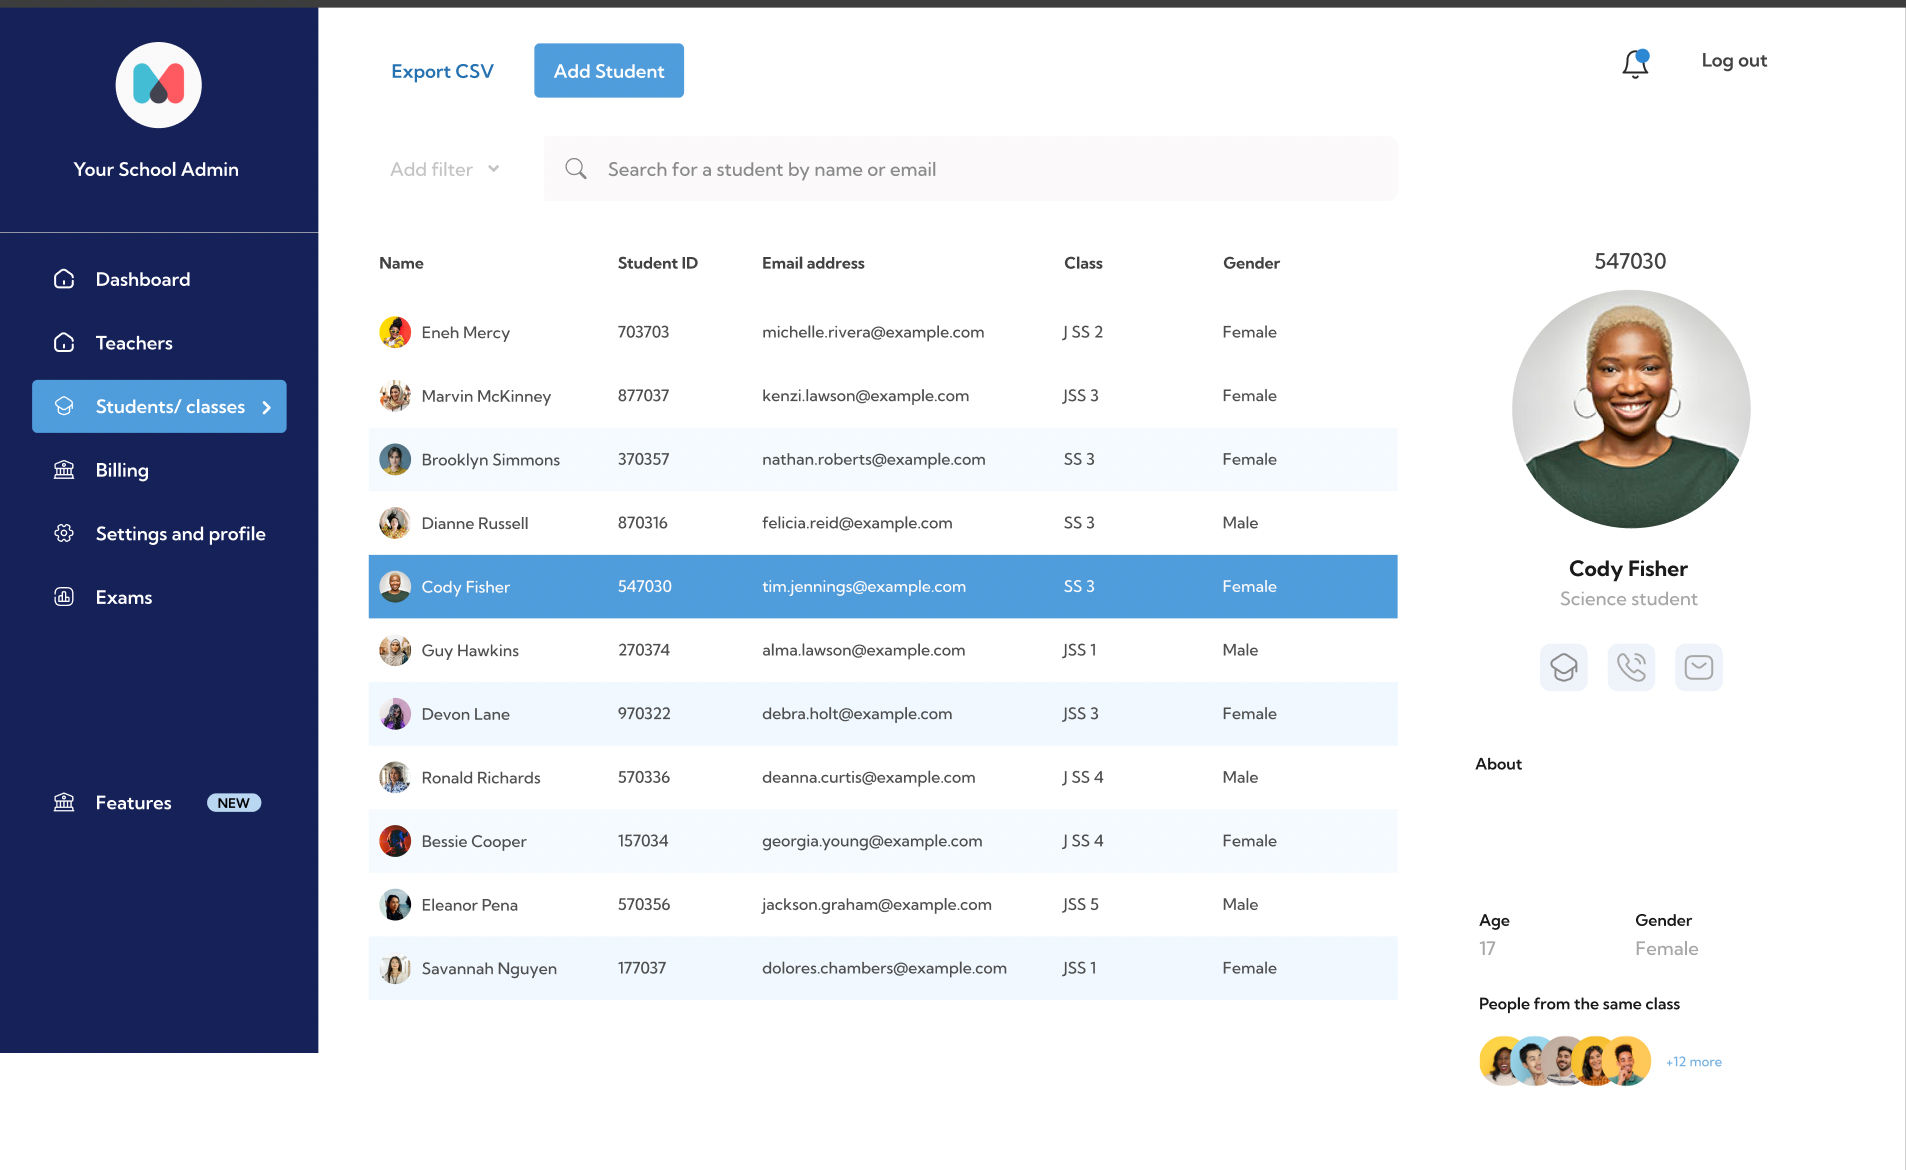Viewport: 1906px width, 1170px height.
Task: Click ID 547030 above the profile photo
Action: coord(1630,261)
